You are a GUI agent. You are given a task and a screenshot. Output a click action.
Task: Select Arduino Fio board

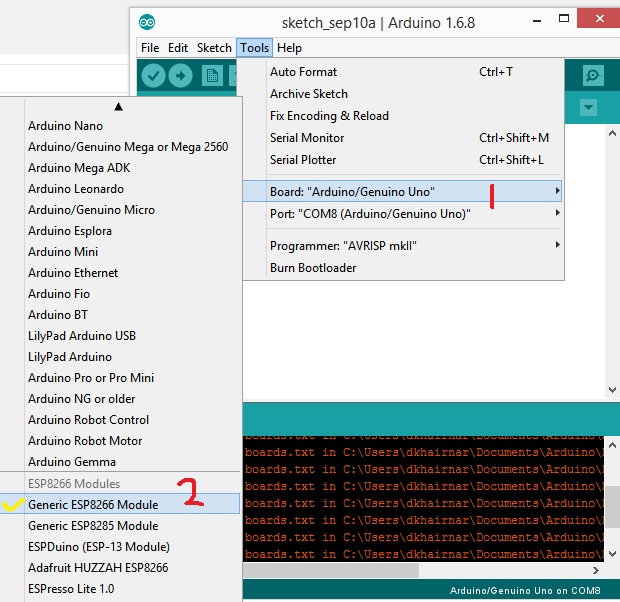(x=120, y=293)
